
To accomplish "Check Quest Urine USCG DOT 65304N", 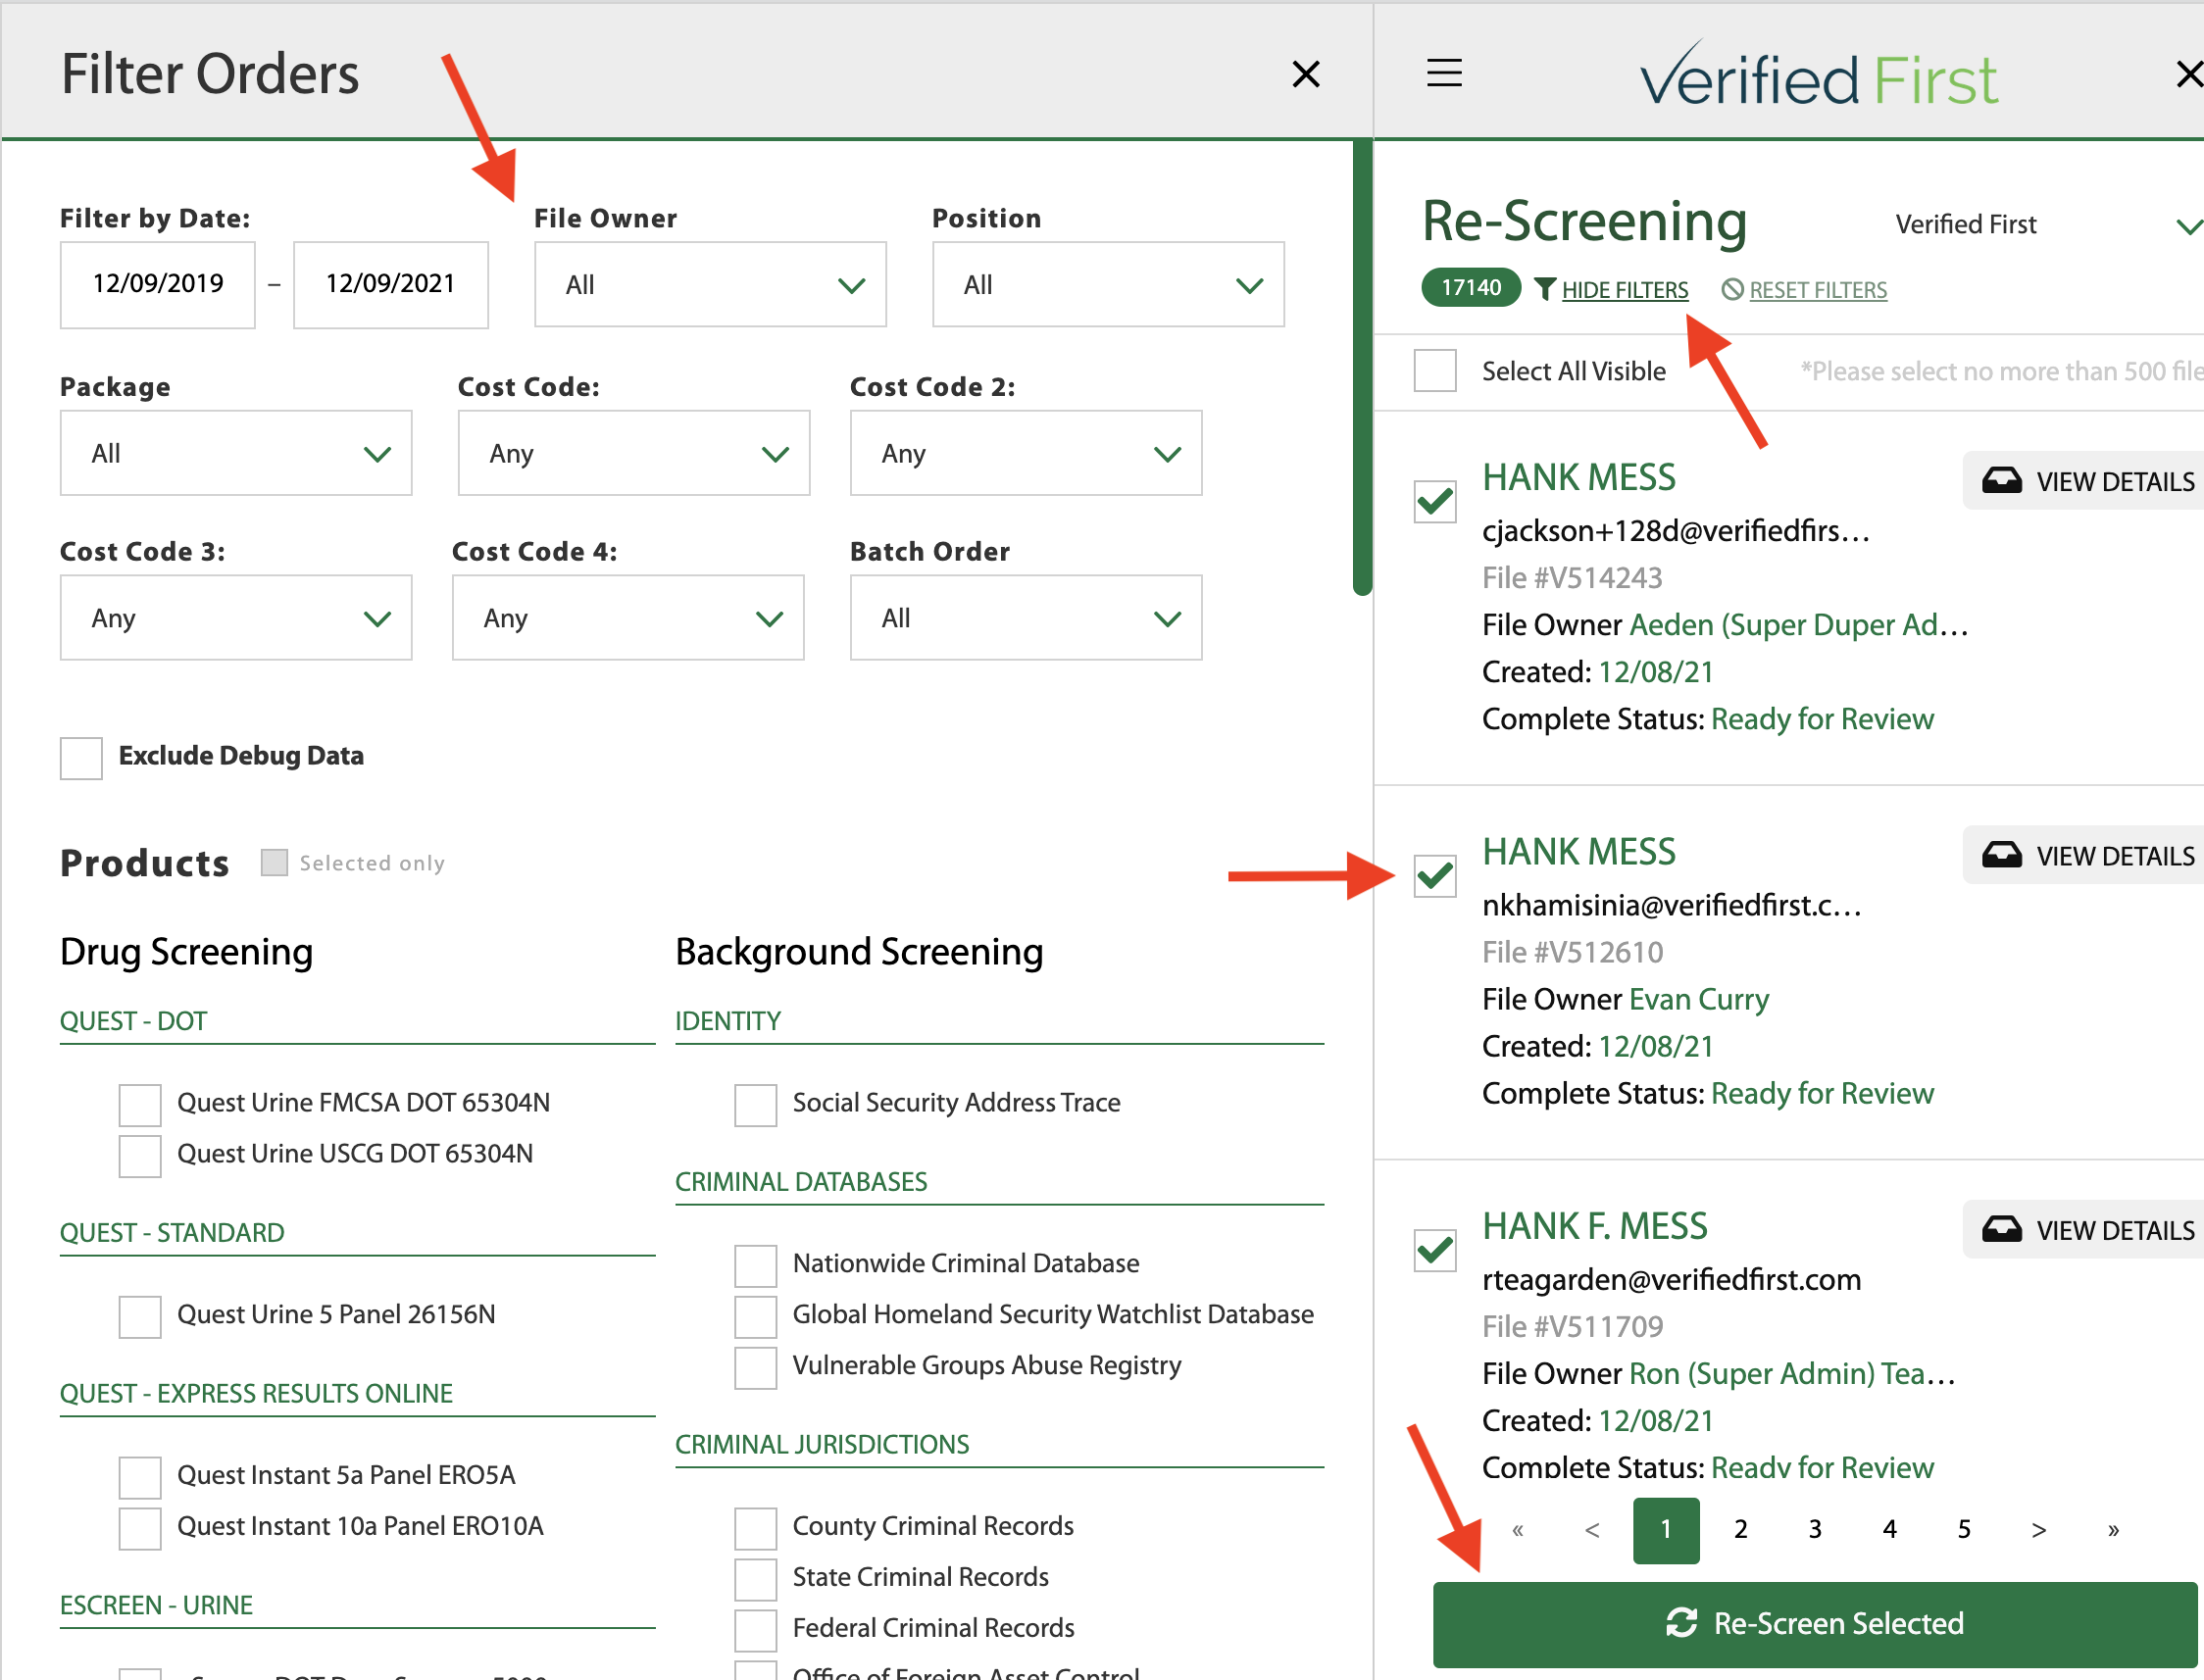I will coord(140,1155).
